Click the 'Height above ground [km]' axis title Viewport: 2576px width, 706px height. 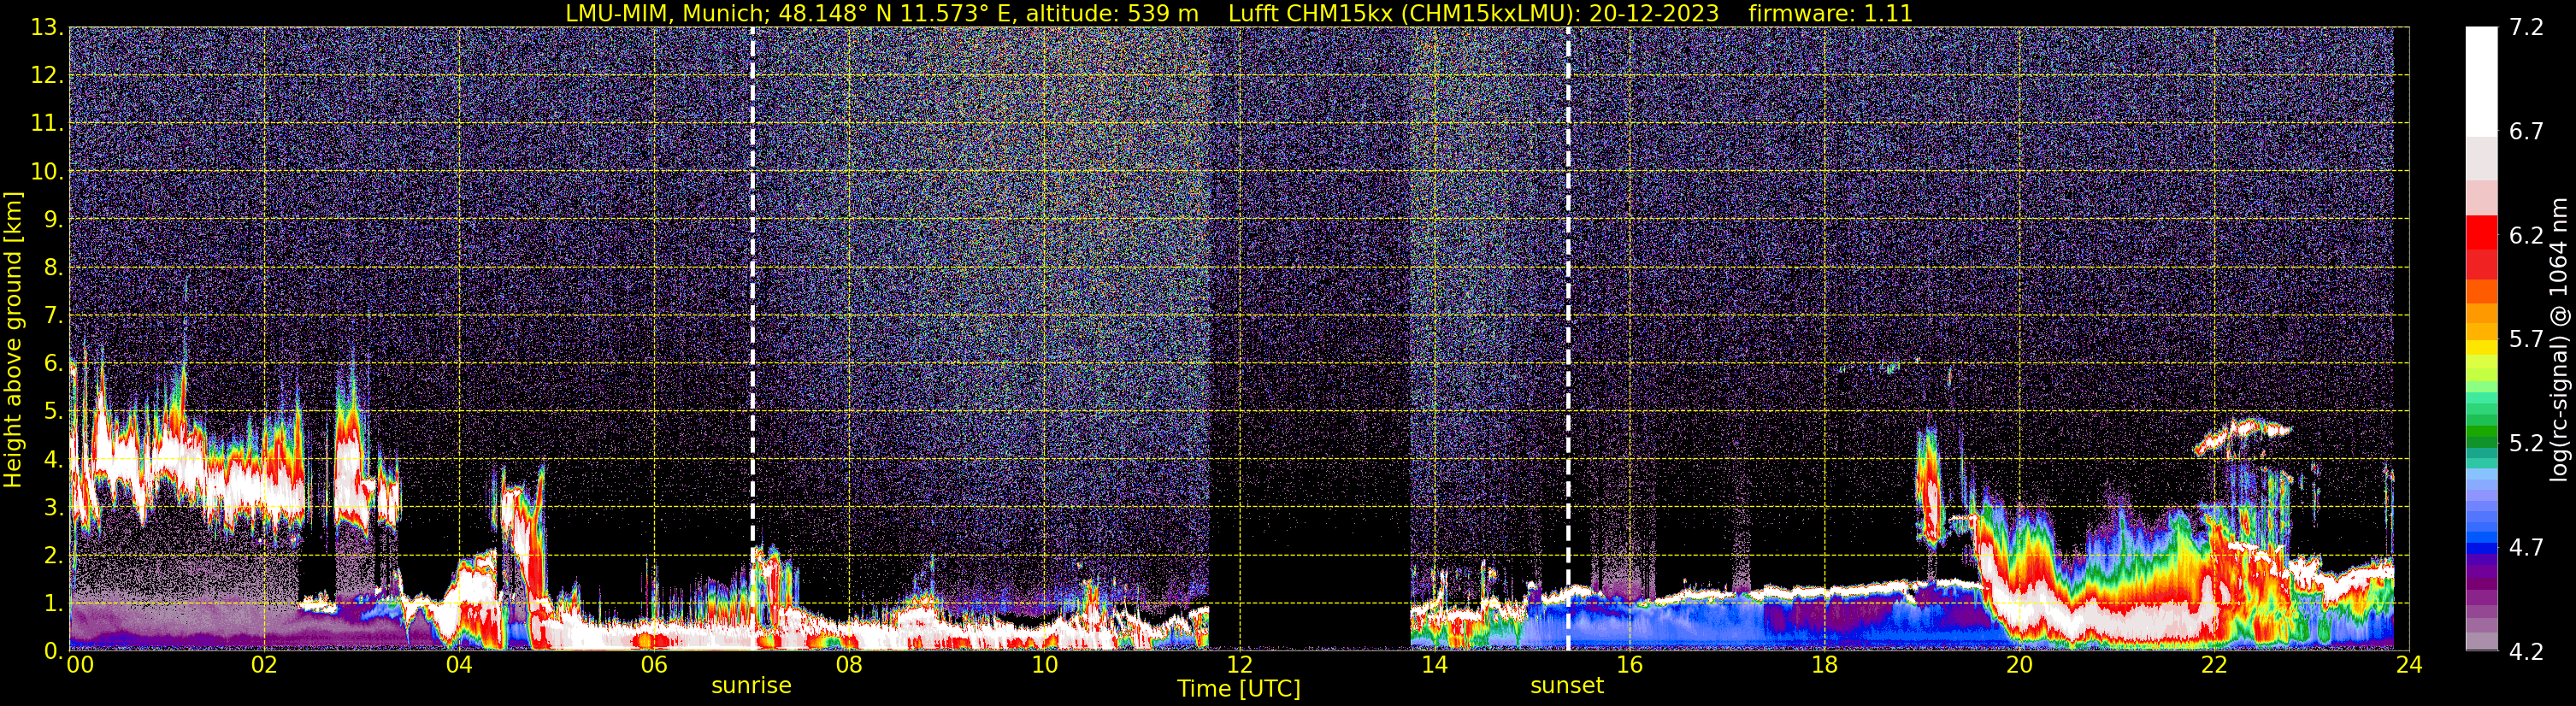coord(13,340)
